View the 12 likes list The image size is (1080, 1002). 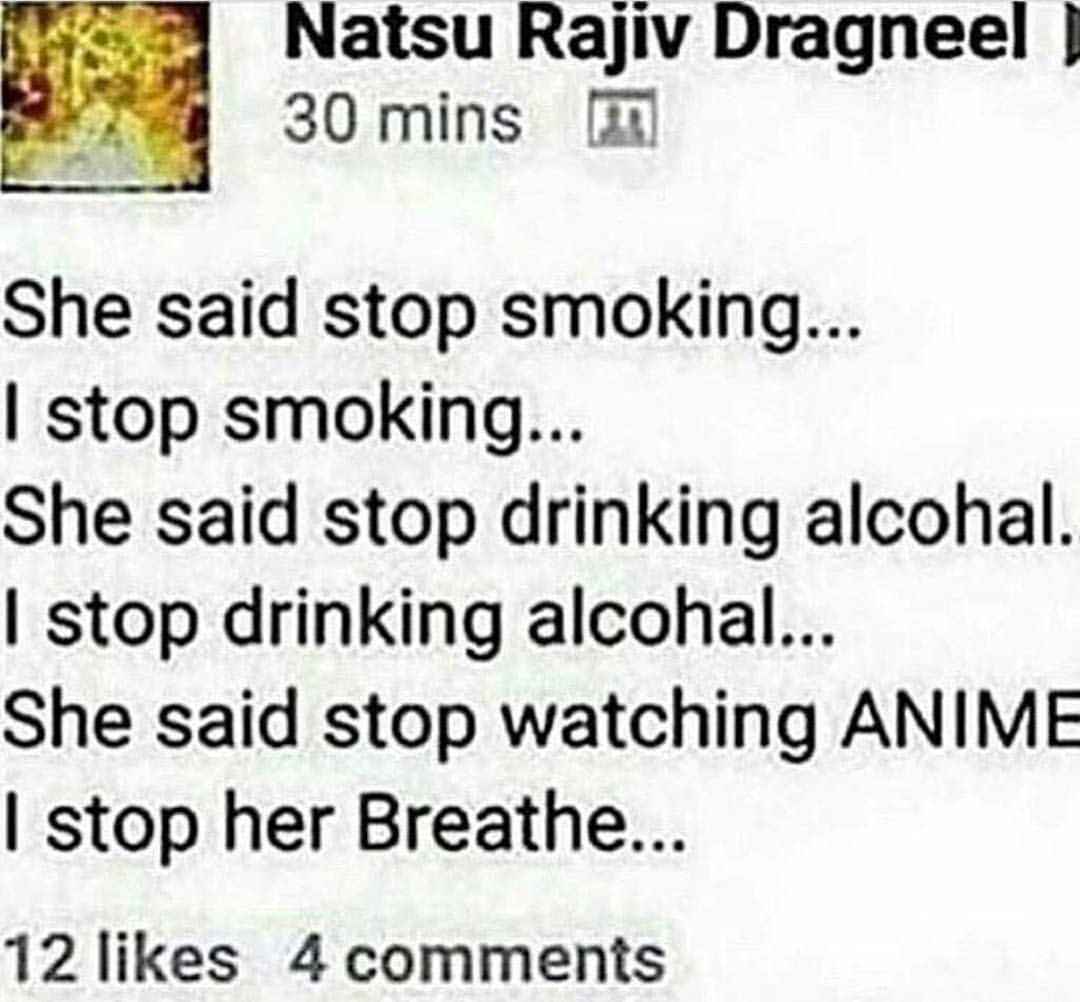pyautogui.click(x=122, y=959)
